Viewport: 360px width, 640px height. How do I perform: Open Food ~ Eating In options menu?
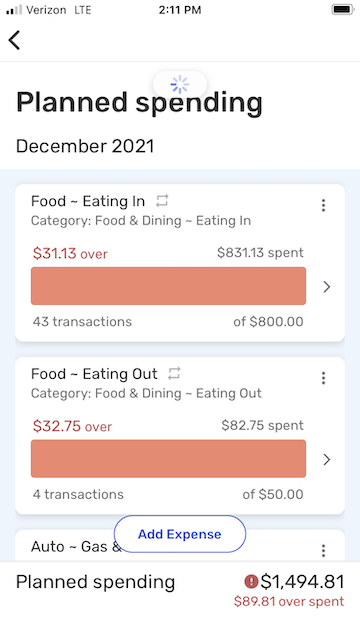point(323,205)
